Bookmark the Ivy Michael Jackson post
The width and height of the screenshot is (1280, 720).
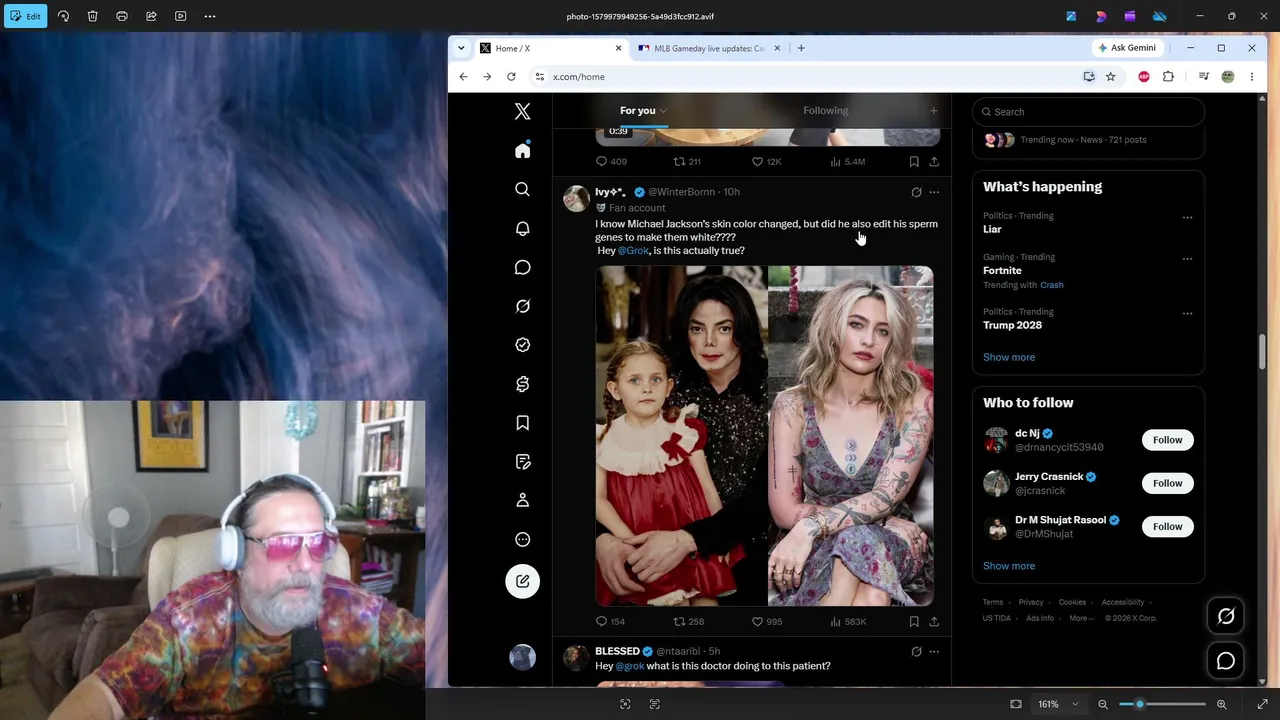[914, 622]
